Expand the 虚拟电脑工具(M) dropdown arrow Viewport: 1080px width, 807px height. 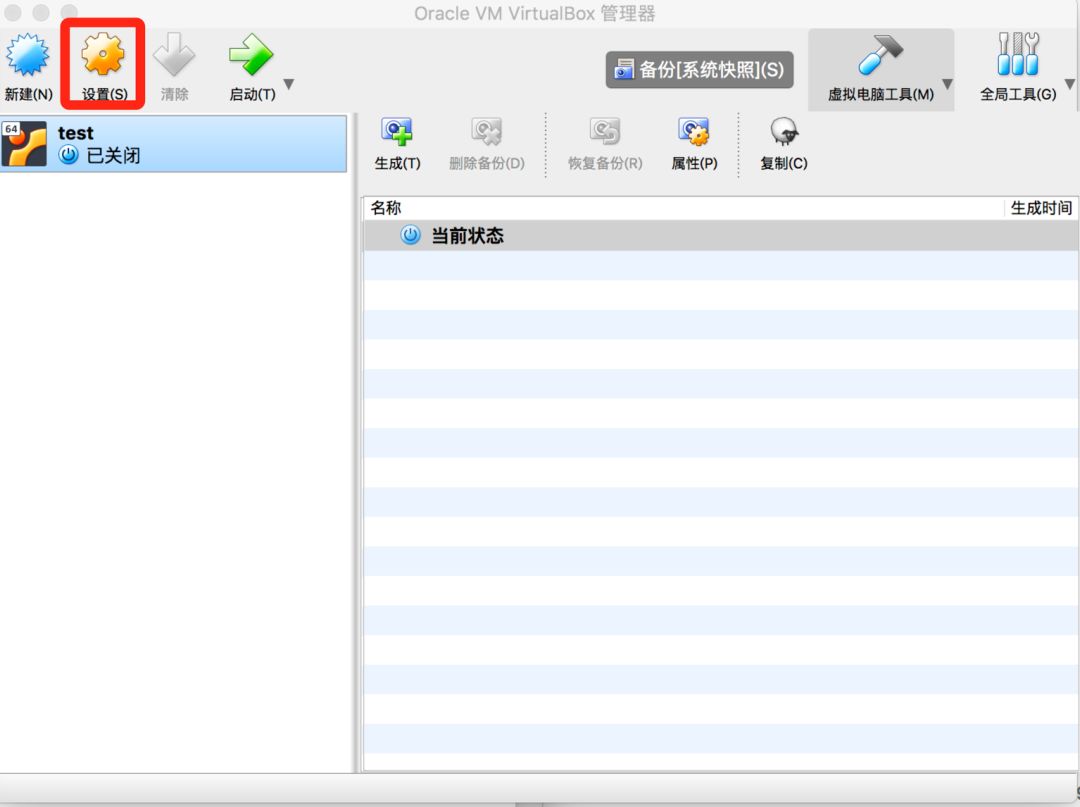947,84
